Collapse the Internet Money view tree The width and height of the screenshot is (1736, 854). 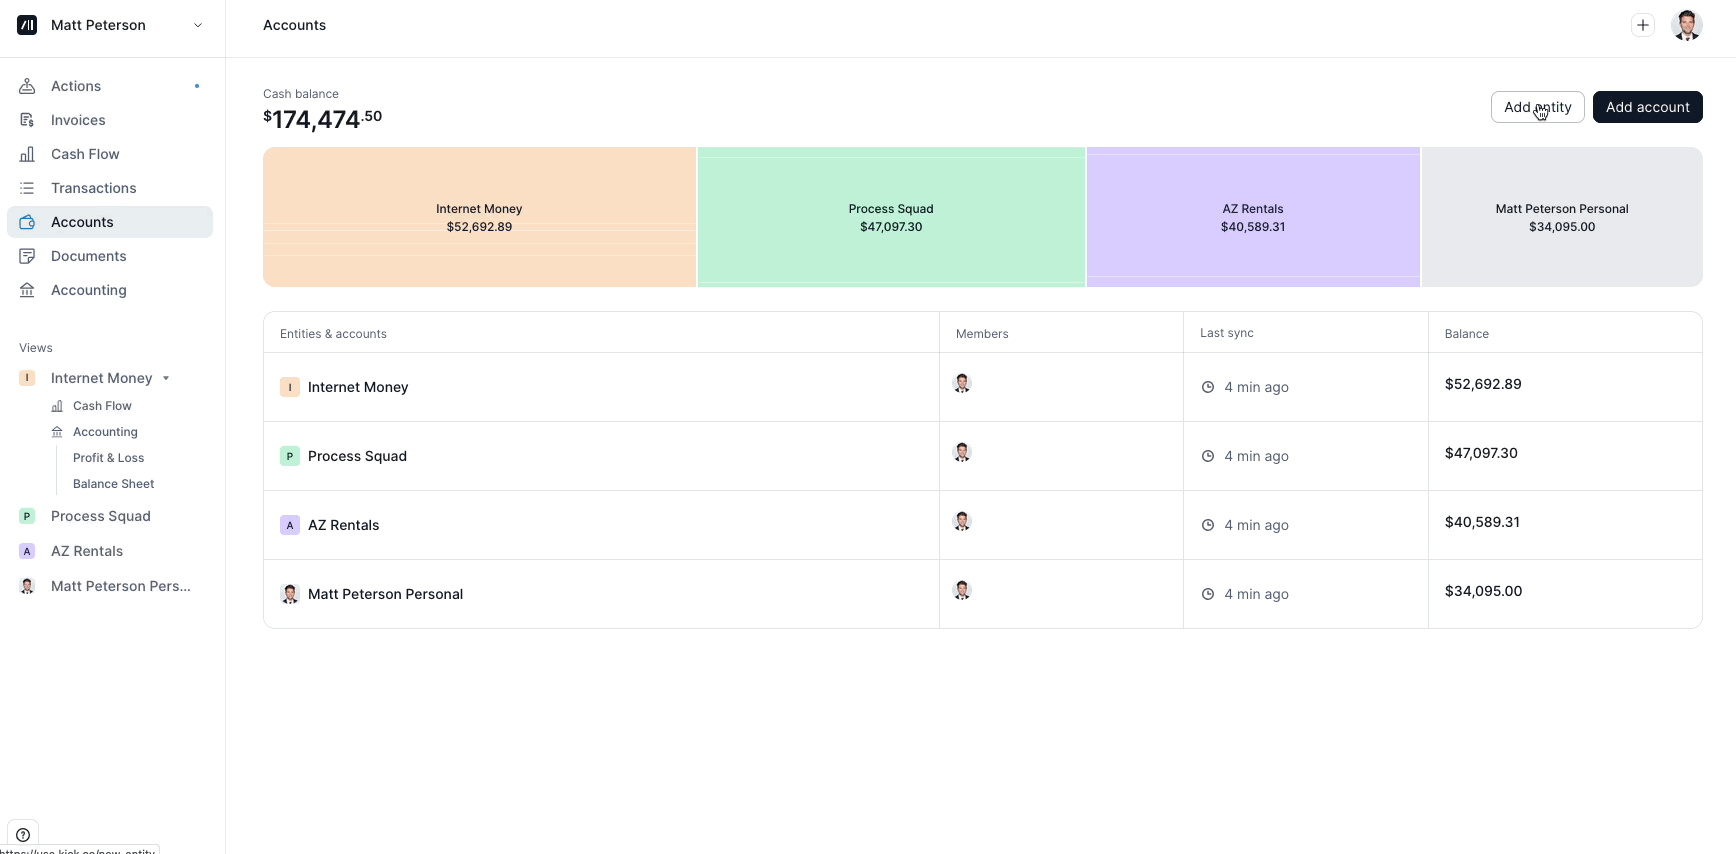tap(166, 378)
